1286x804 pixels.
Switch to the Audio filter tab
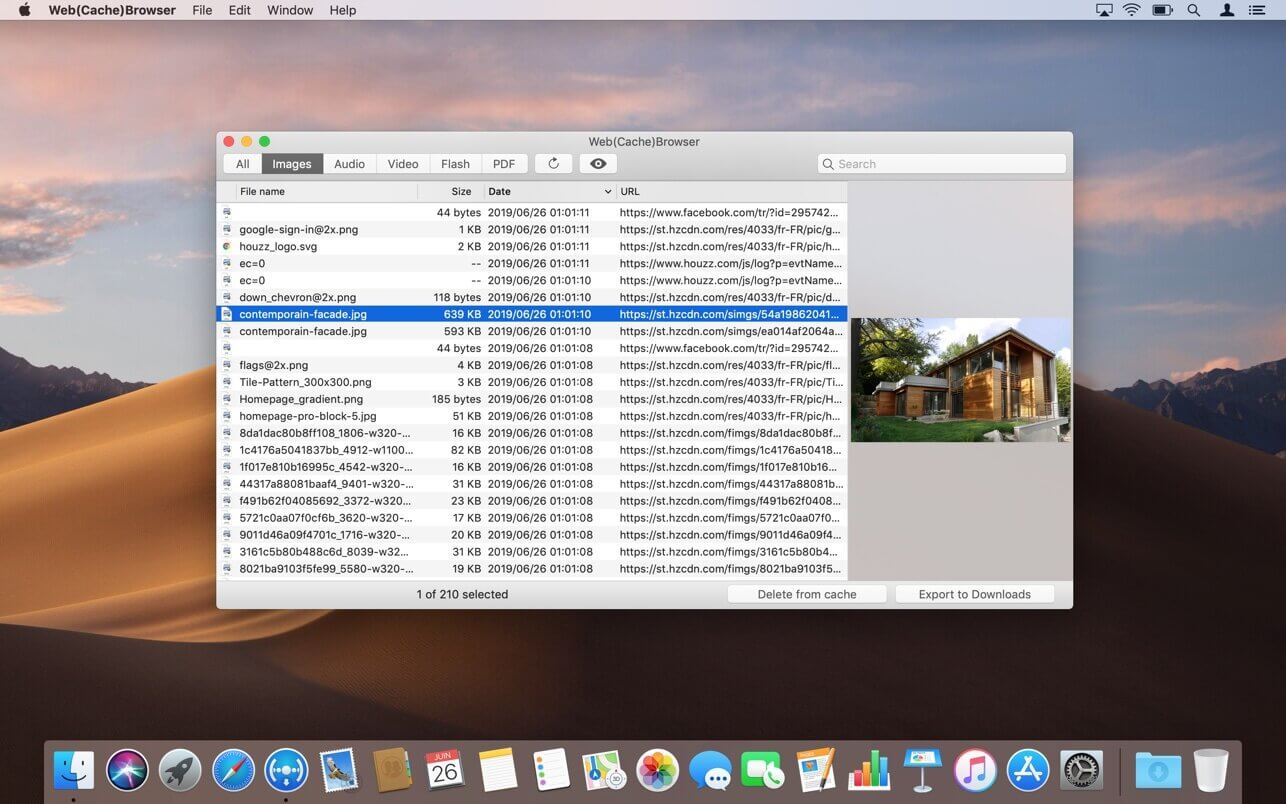click(349, 164)
